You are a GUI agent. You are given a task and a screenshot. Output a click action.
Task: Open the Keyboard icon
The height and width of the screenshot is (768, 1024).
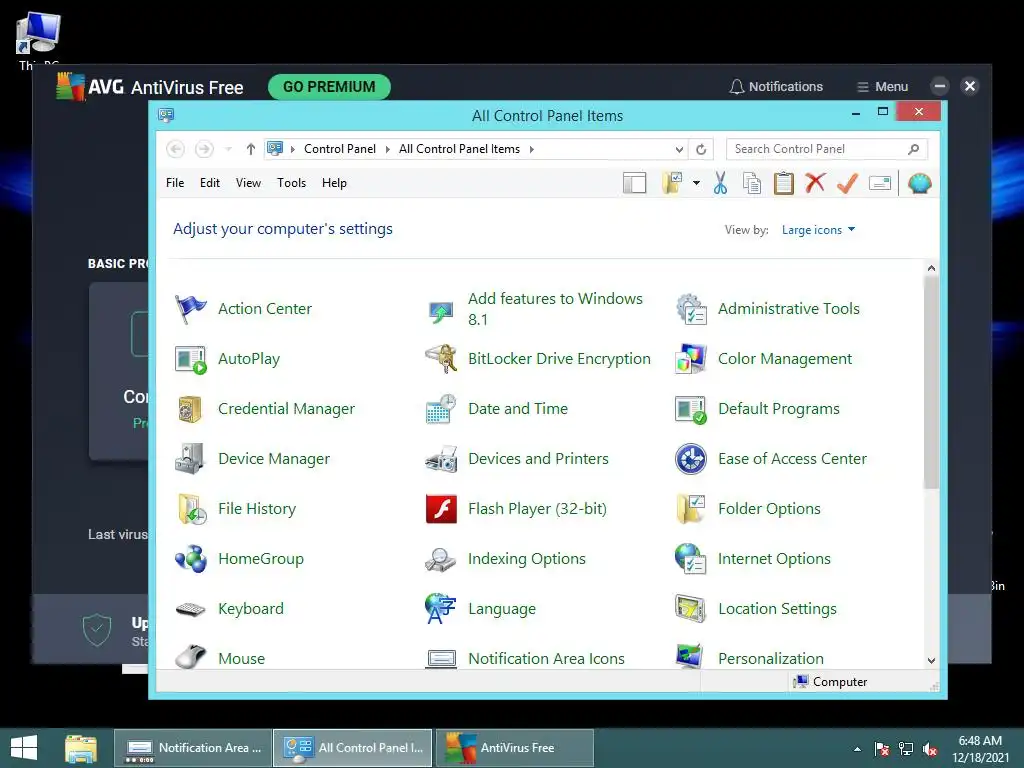(x=190, y=609)
